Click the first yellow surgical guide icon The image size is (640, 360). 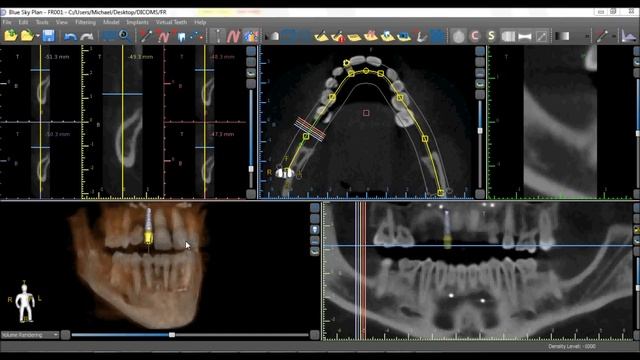322,36
